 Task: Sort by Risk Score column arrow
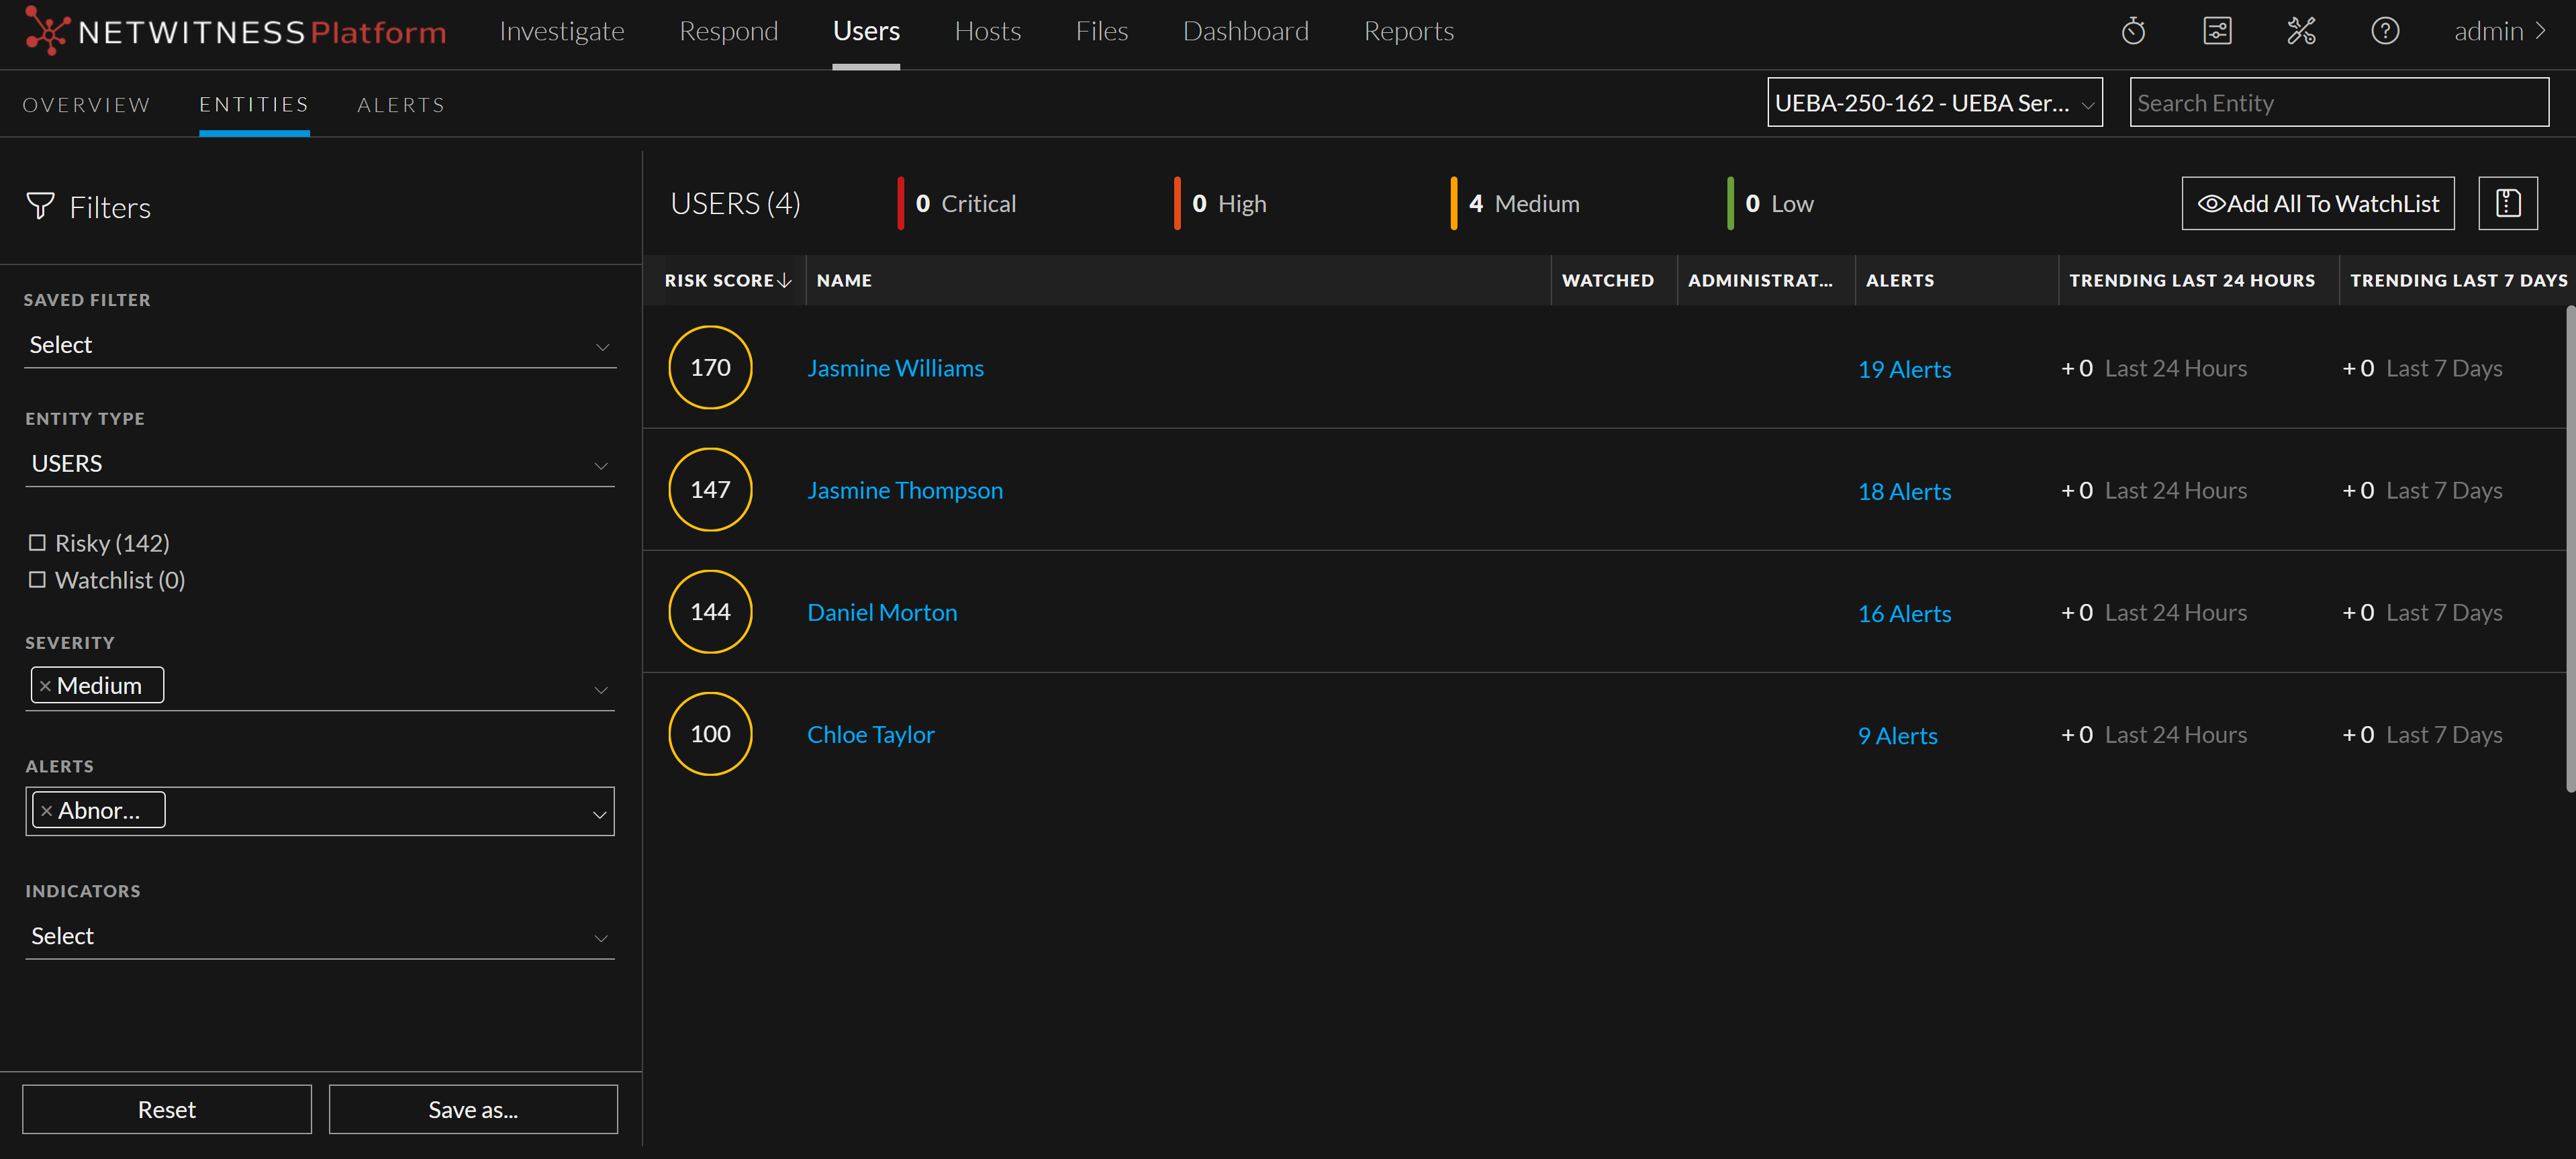(x=785, y=281)
